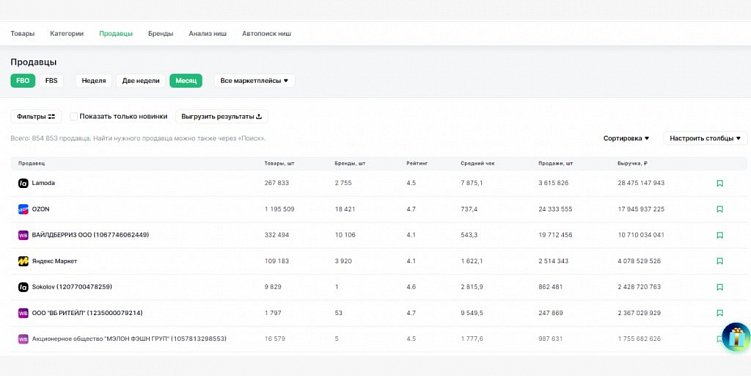
Task: Click the Продажи, шт column header
Action: (556, 163)
